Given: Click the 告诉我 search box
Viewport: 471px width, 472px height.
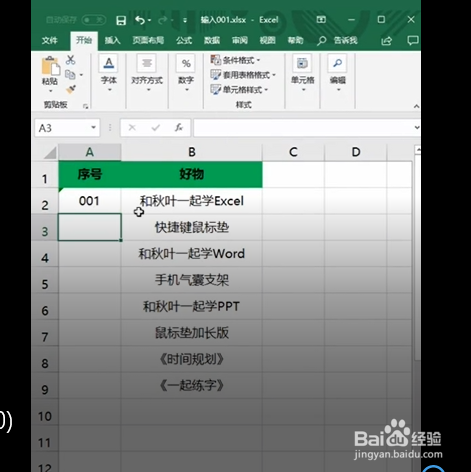Looking at the screenshot, I should point(337,41).
